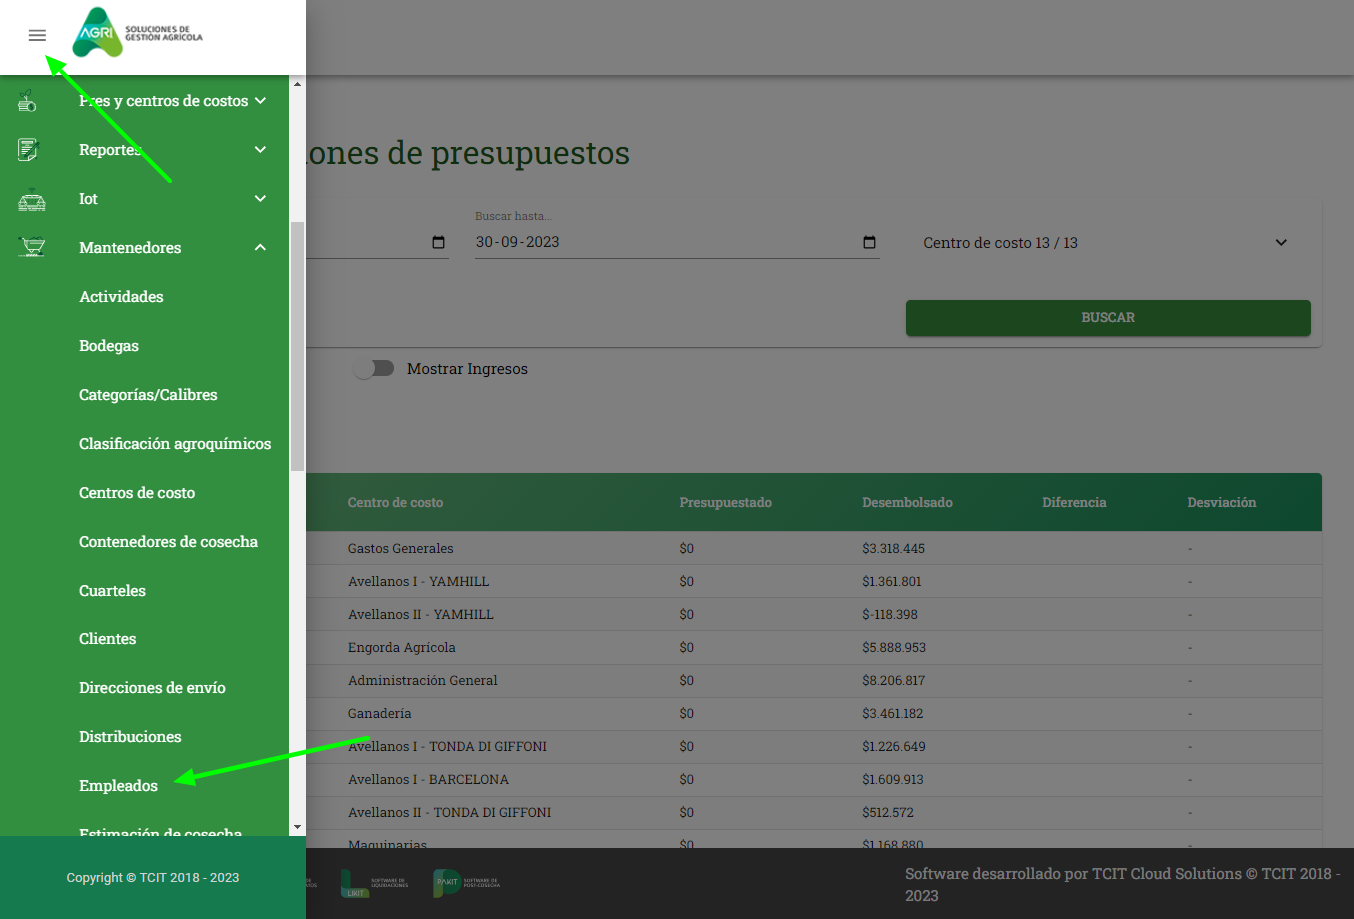
Task: Open Distribuciones in the sidebar
Action: pyautogui.click(x=130, y=737)
